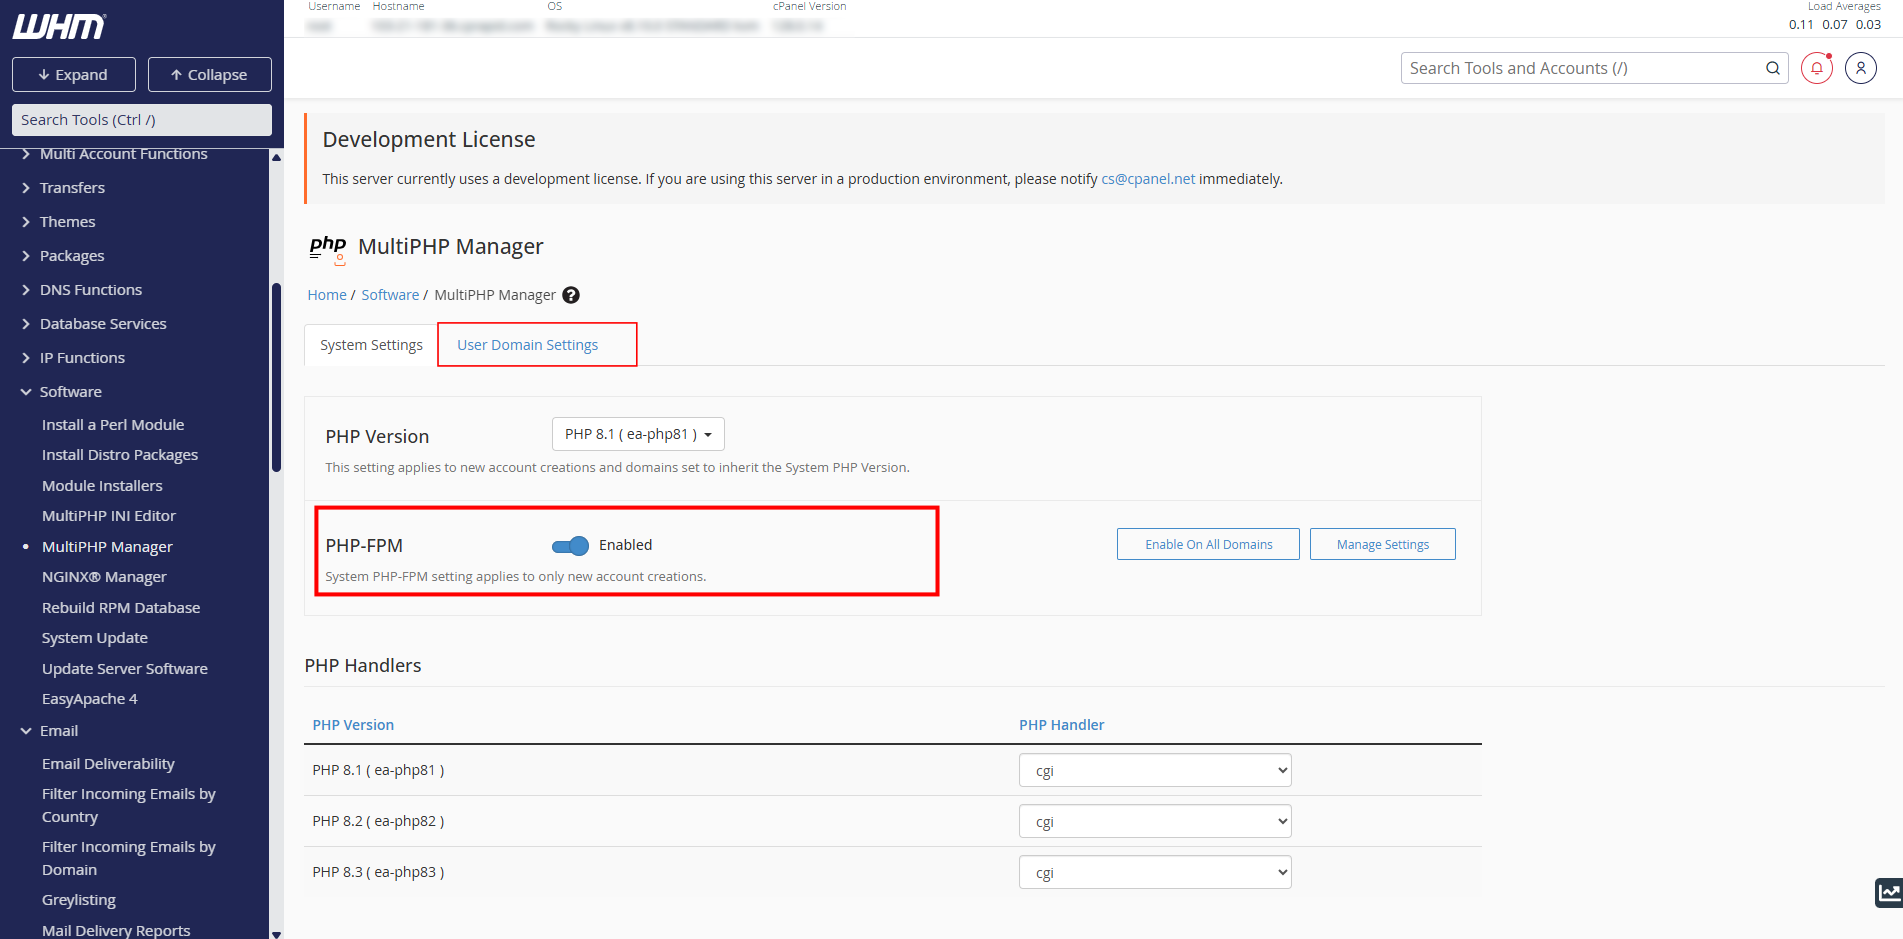Image resolution: width=1903 pixels, height=939 pixels.
Task: Follow the Software breadcrumb link
Action: (390, 295)
